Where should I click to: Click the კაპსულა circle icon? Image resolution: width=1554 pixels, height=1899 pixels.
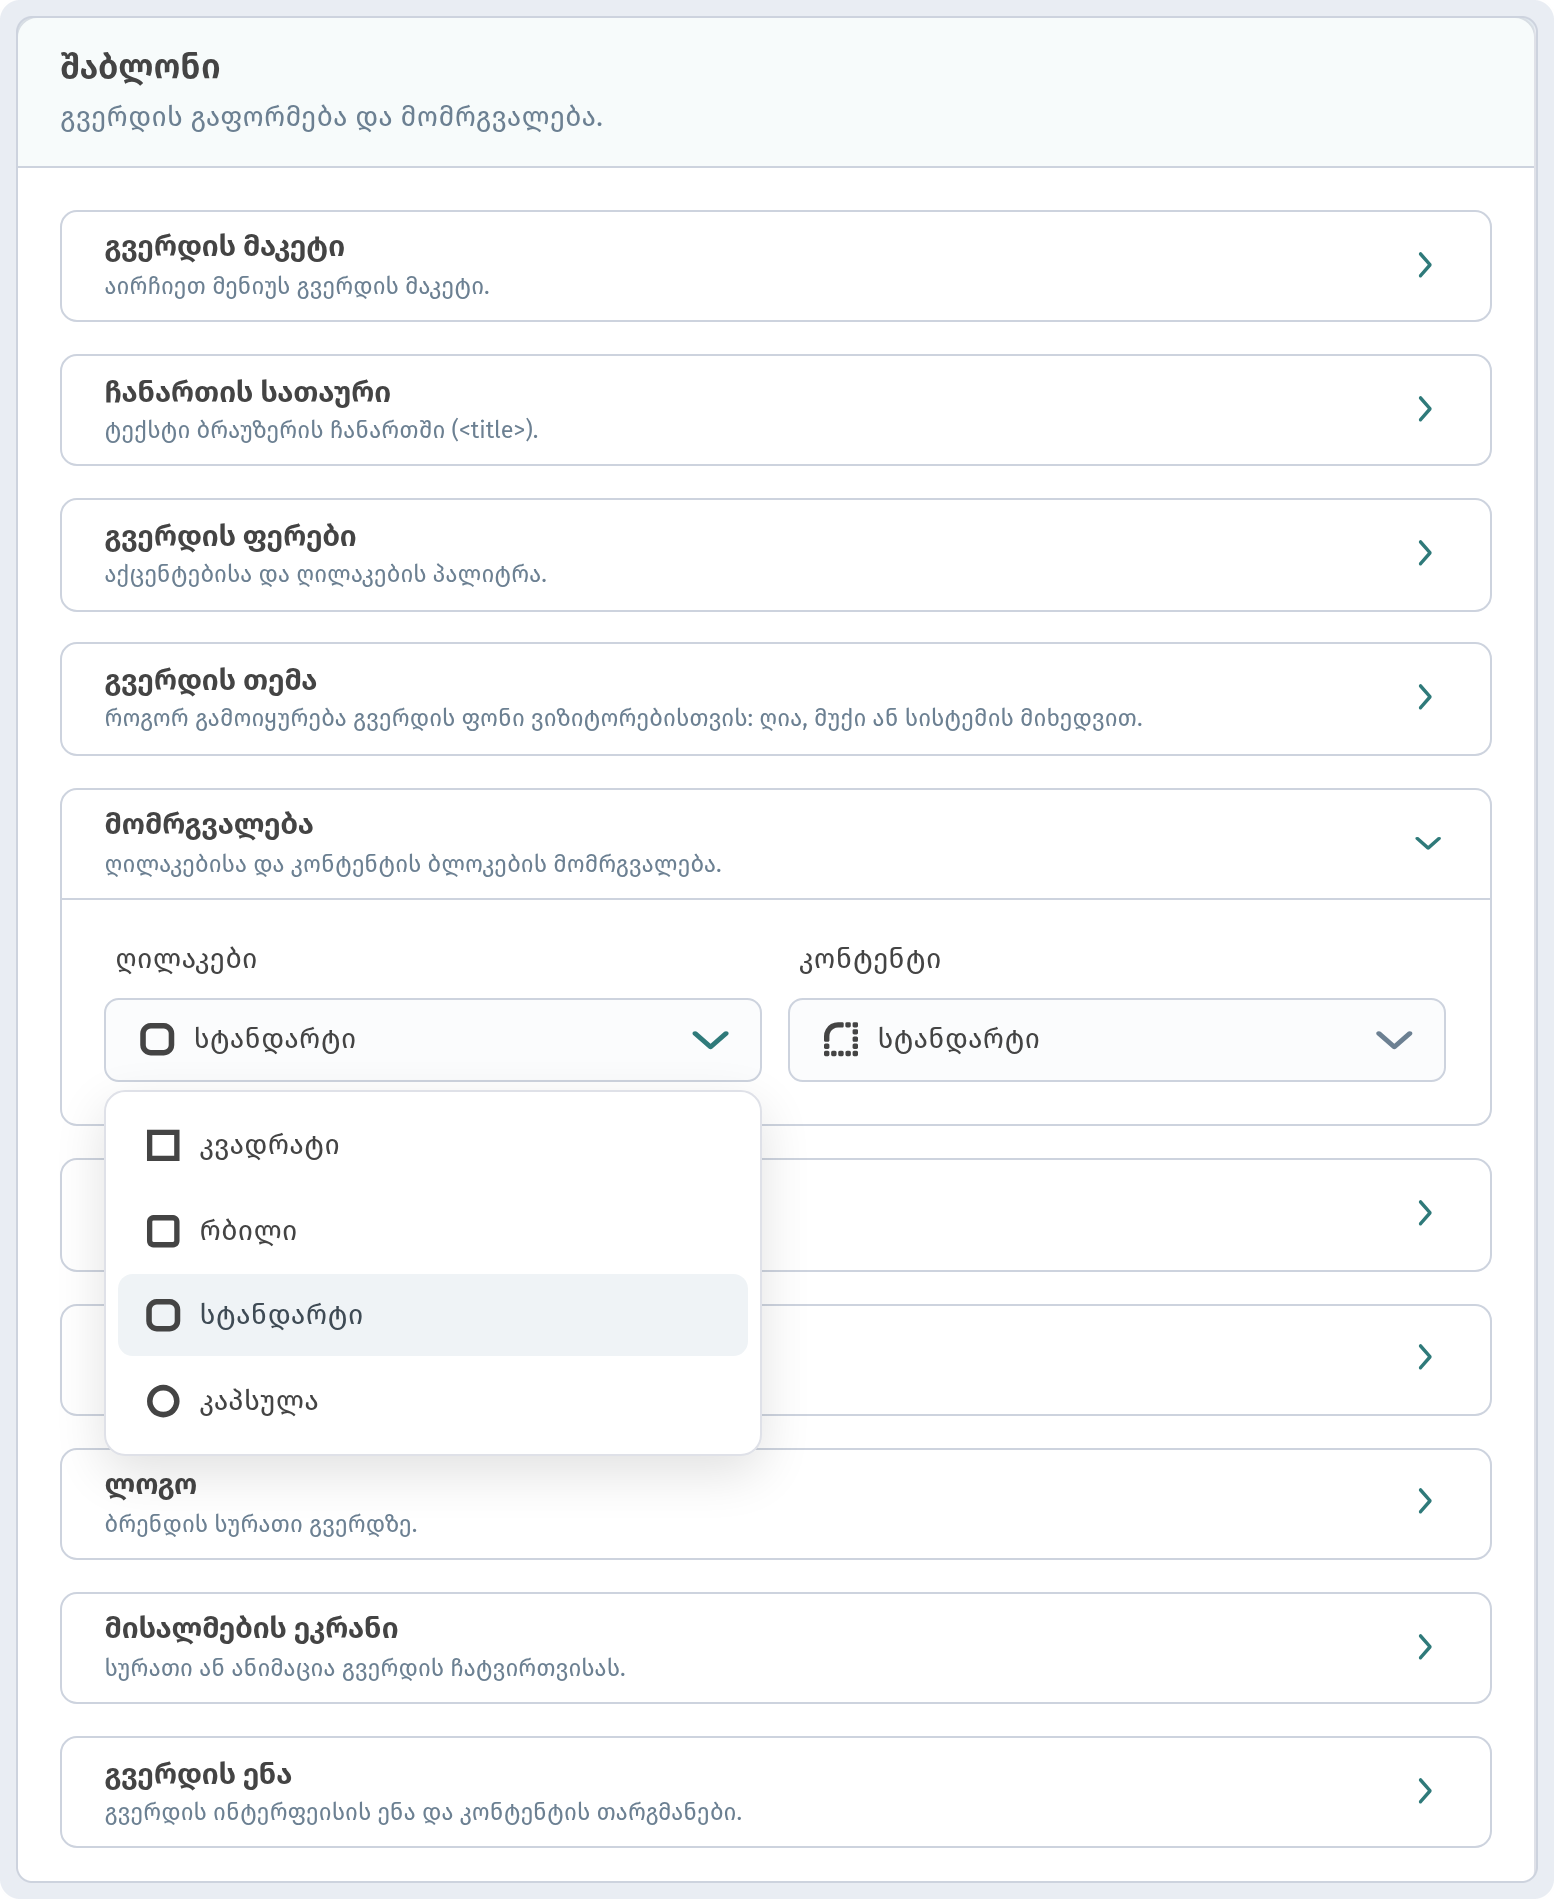point(163,1401)
